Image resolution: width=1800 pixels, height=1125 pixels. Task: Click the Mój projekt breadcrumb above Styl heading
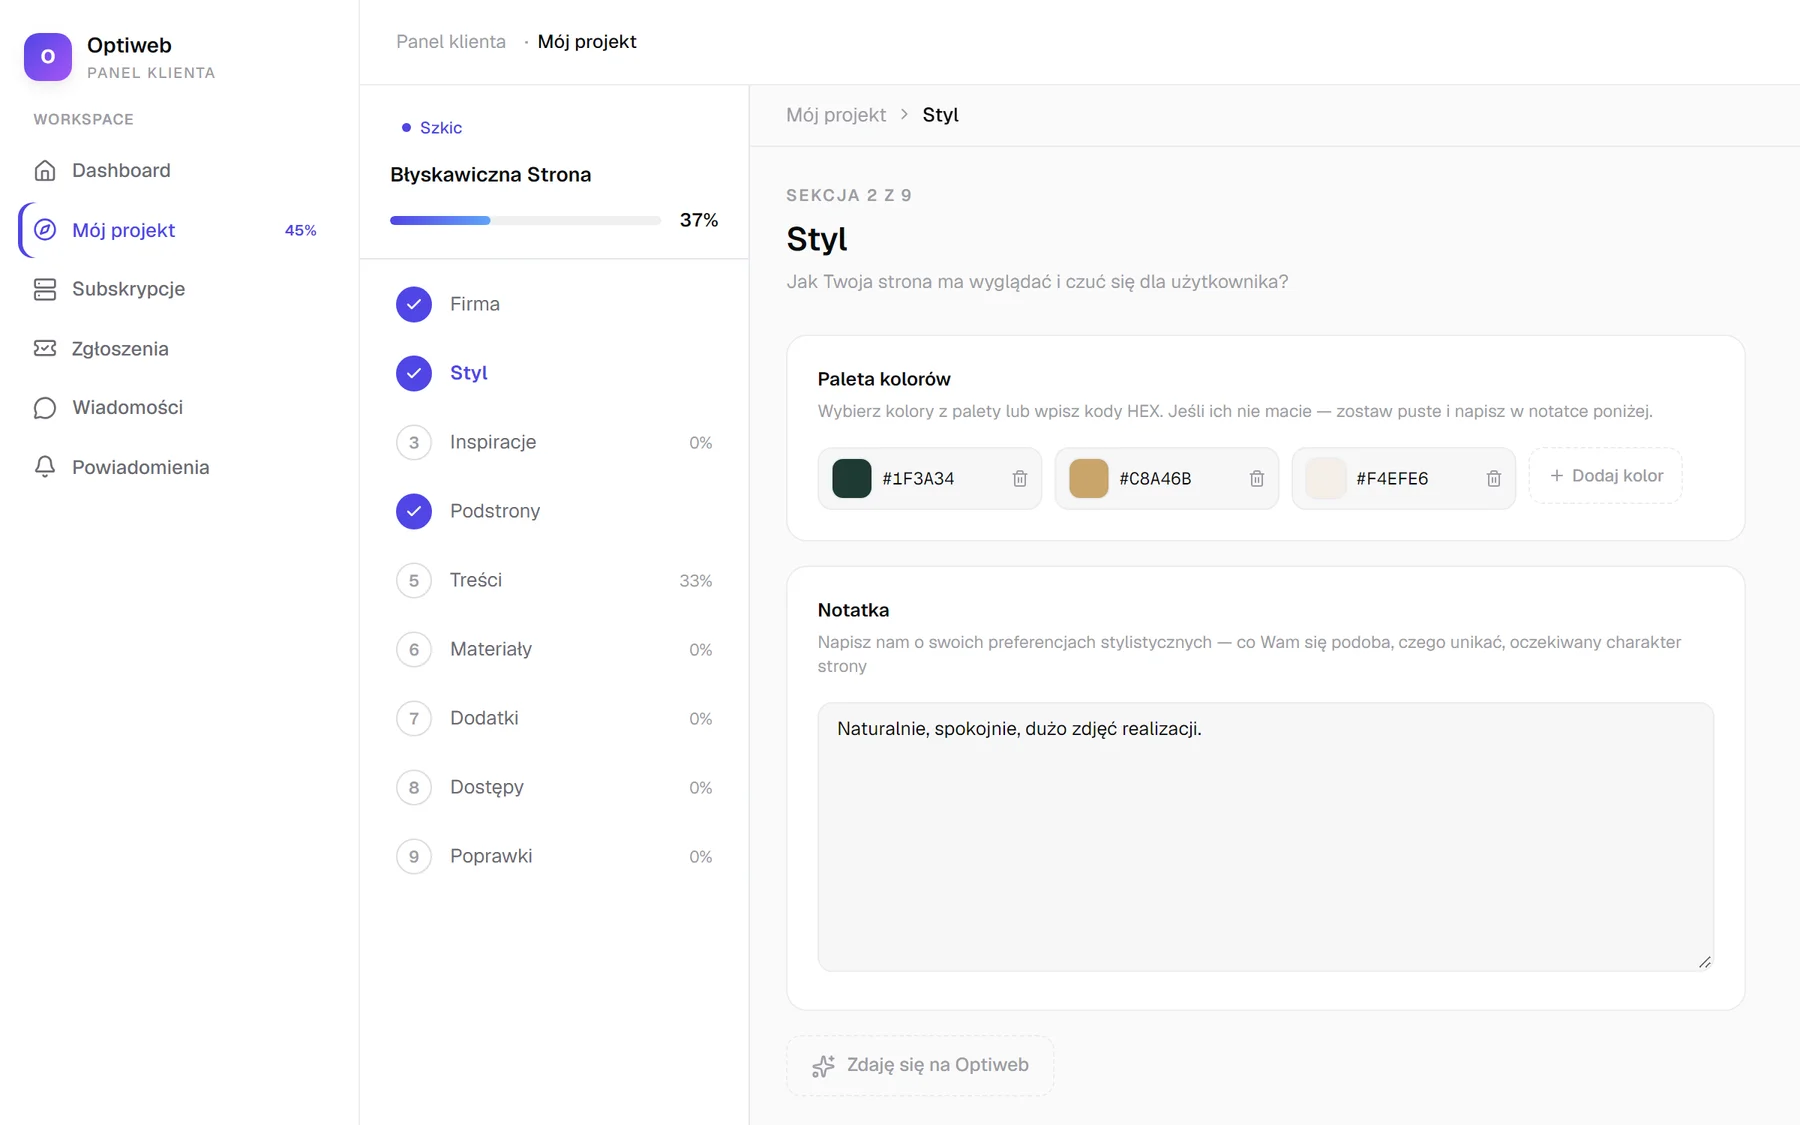tap(836, 115)
